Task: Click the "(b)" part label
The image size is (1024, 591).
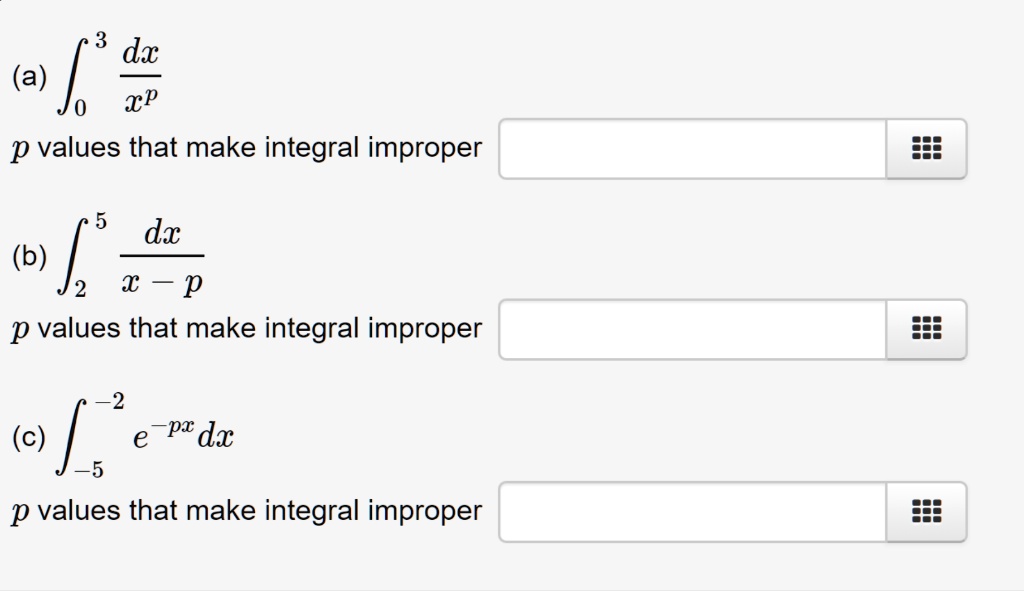Action: [x=29, y=258]
